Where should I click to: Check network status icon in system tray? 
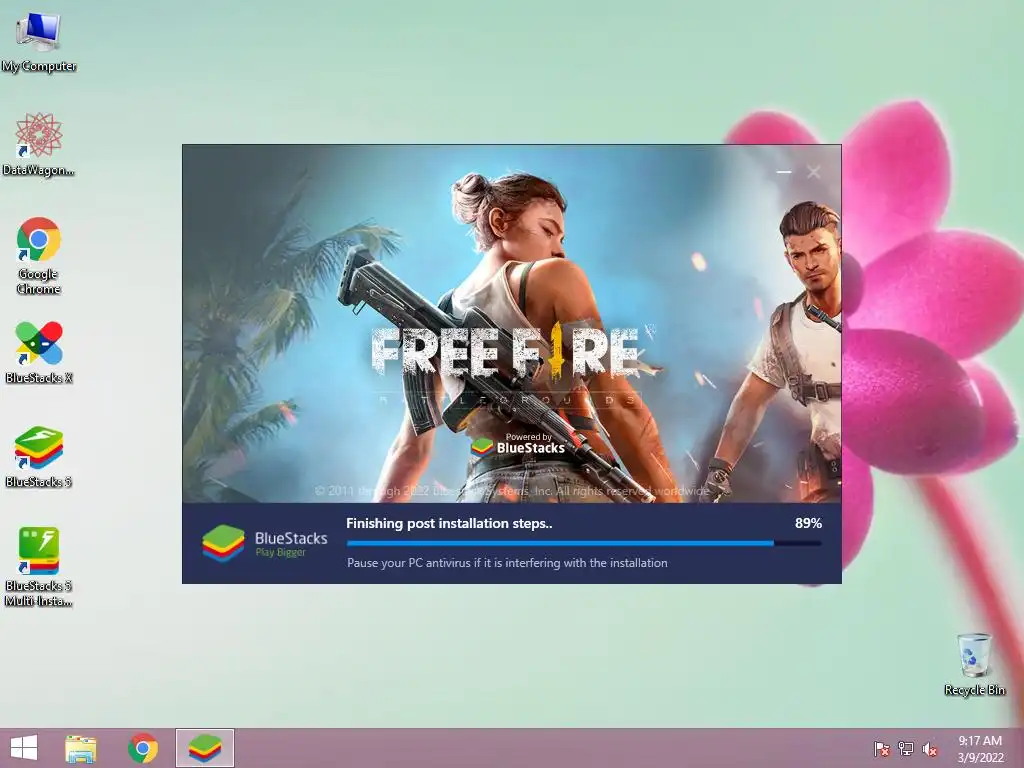pyautogui.click(x=906, y=748)
